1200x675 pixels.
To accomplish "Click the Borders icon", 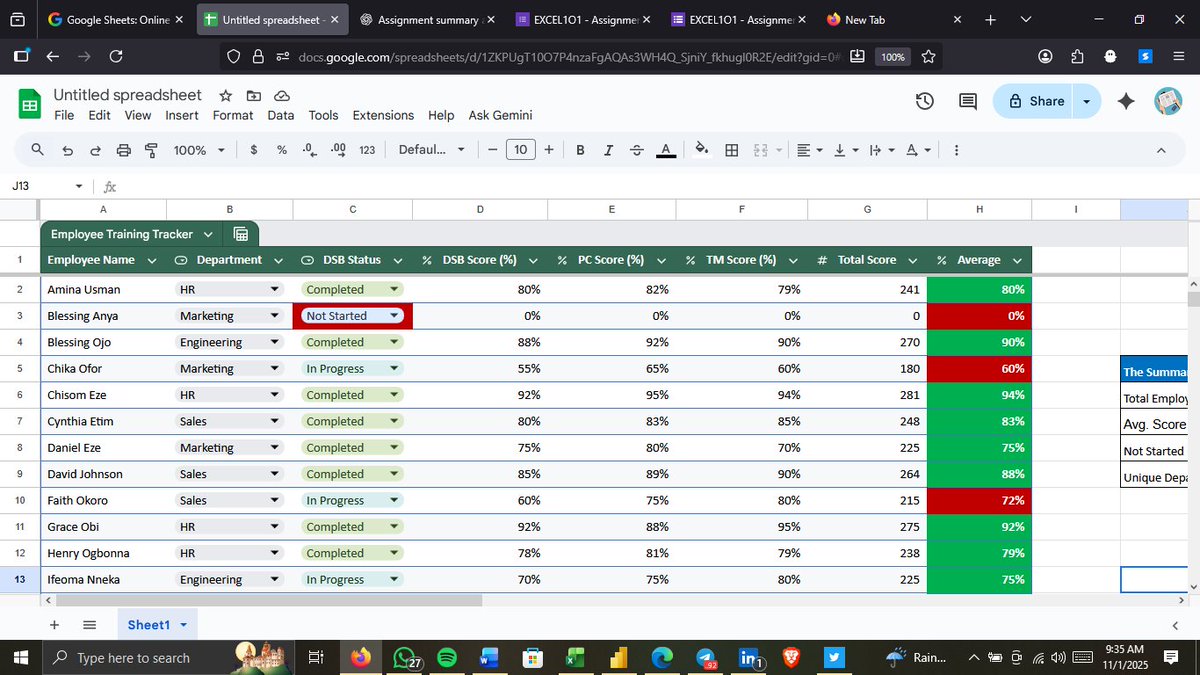I will 731,149.
